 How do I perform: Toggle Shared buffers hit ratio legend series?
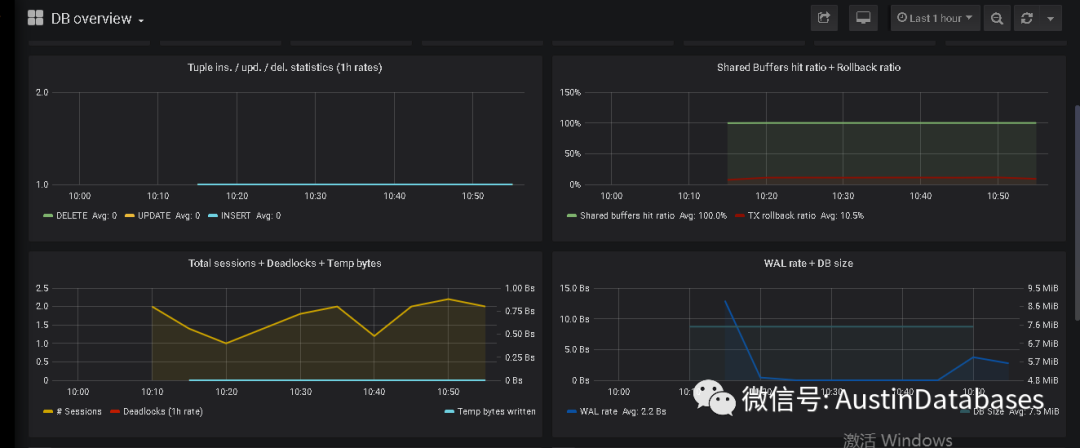[645, 215]
